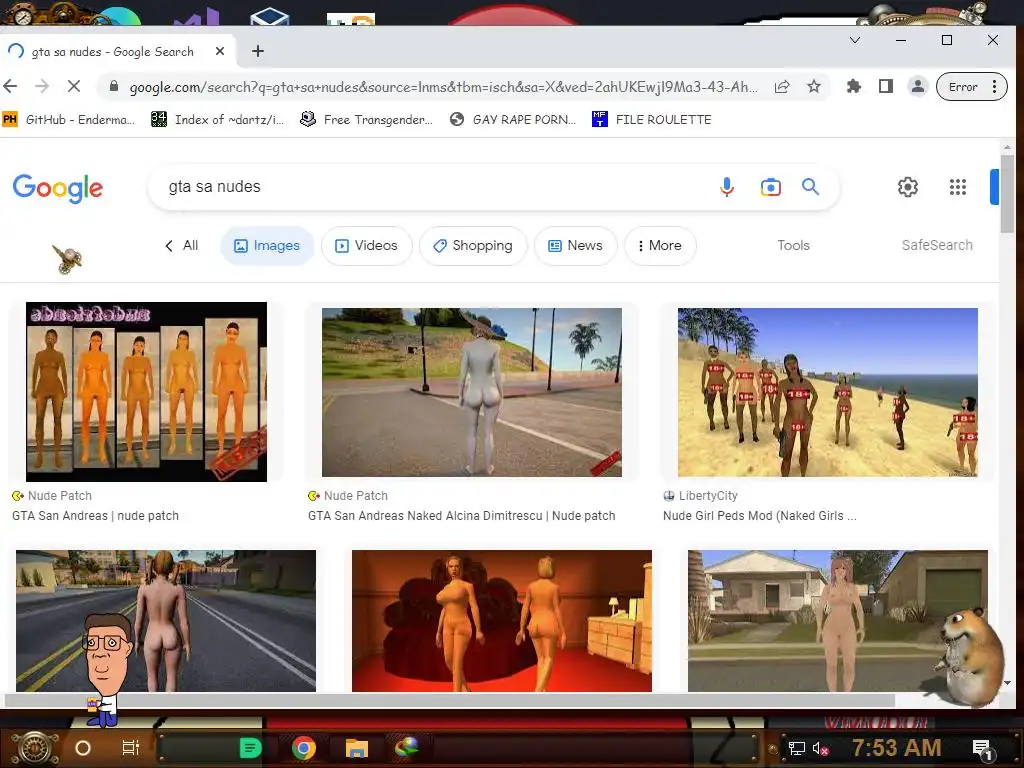Click the horizontal page scrollbar
1024x768 pixels.
click(449, 700)
